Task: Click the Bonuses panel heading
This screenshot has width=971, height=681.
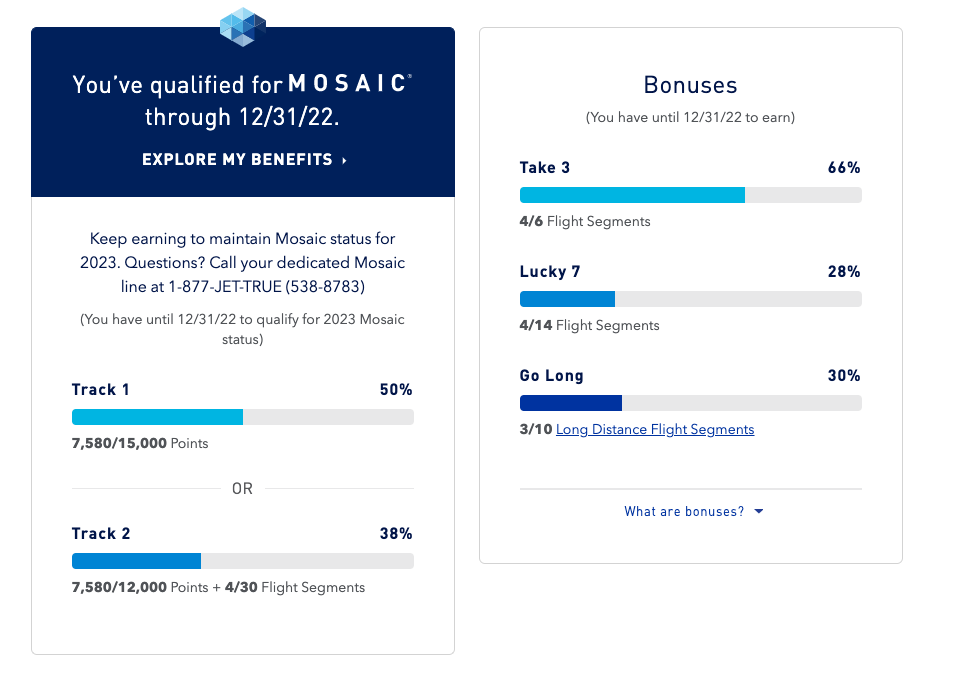Action: point(690,85)
